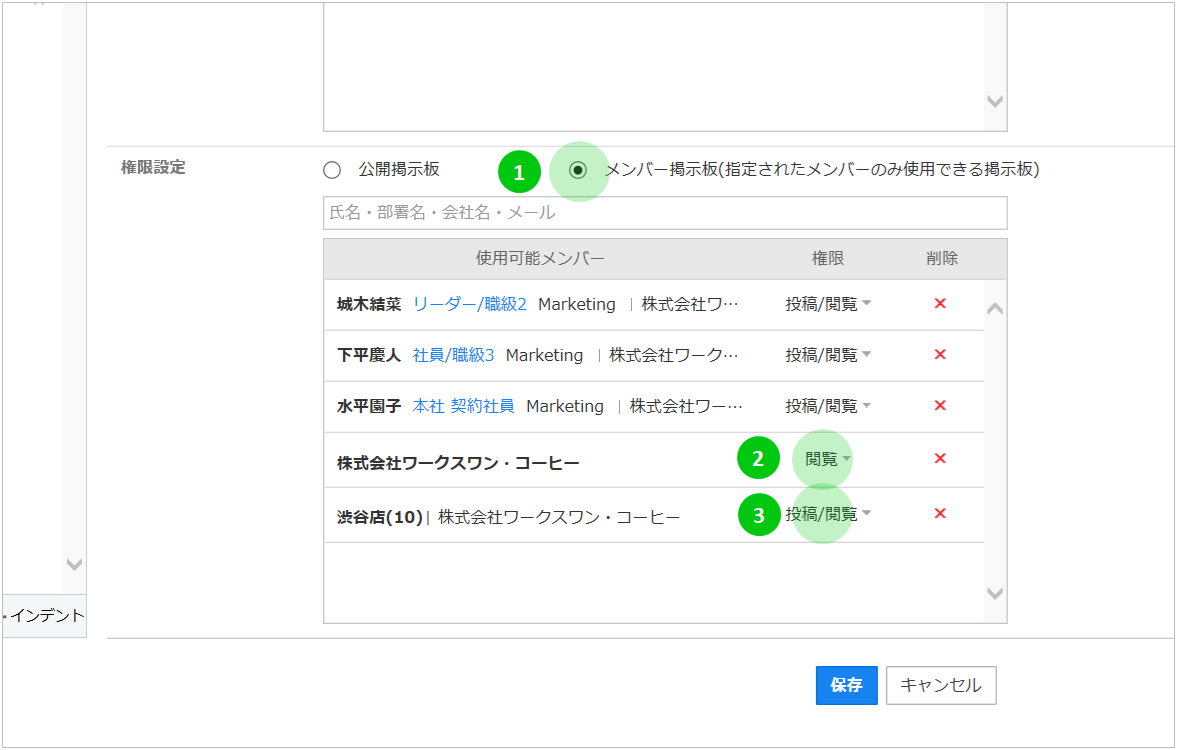The width and height of the screenshot is (1177, 750).
Task: Remove 水平園子 via red X icon
Action: (x=940, y=406)
